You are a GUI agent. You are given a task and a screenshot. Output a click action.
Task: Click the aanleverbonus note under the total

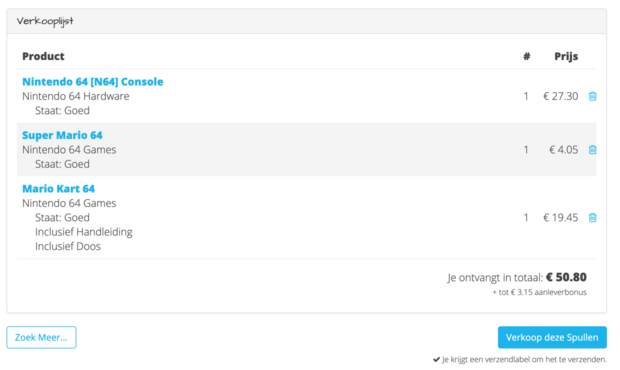pyautogui.click(x=539, y=292)
